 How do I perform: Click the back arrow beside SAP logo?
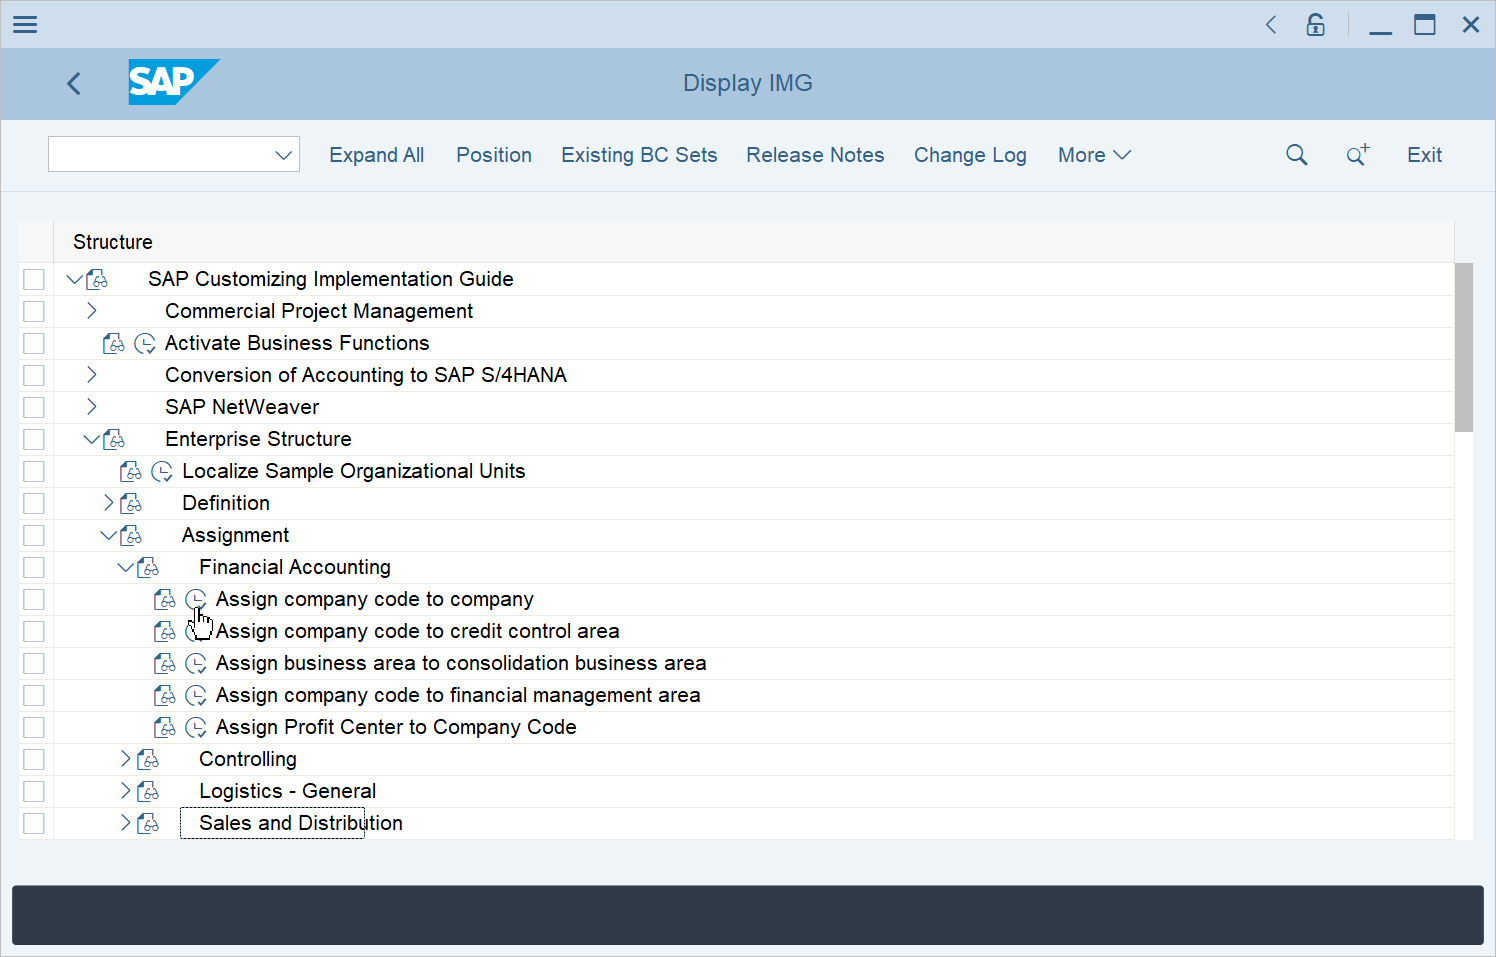pyautogui.click(x=74, y=83)
